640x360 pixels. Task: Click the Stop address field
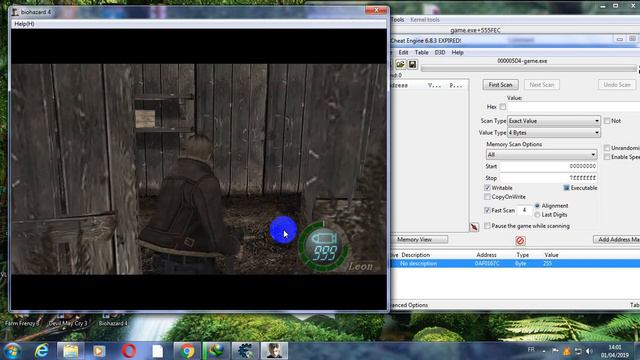[549, 178]
